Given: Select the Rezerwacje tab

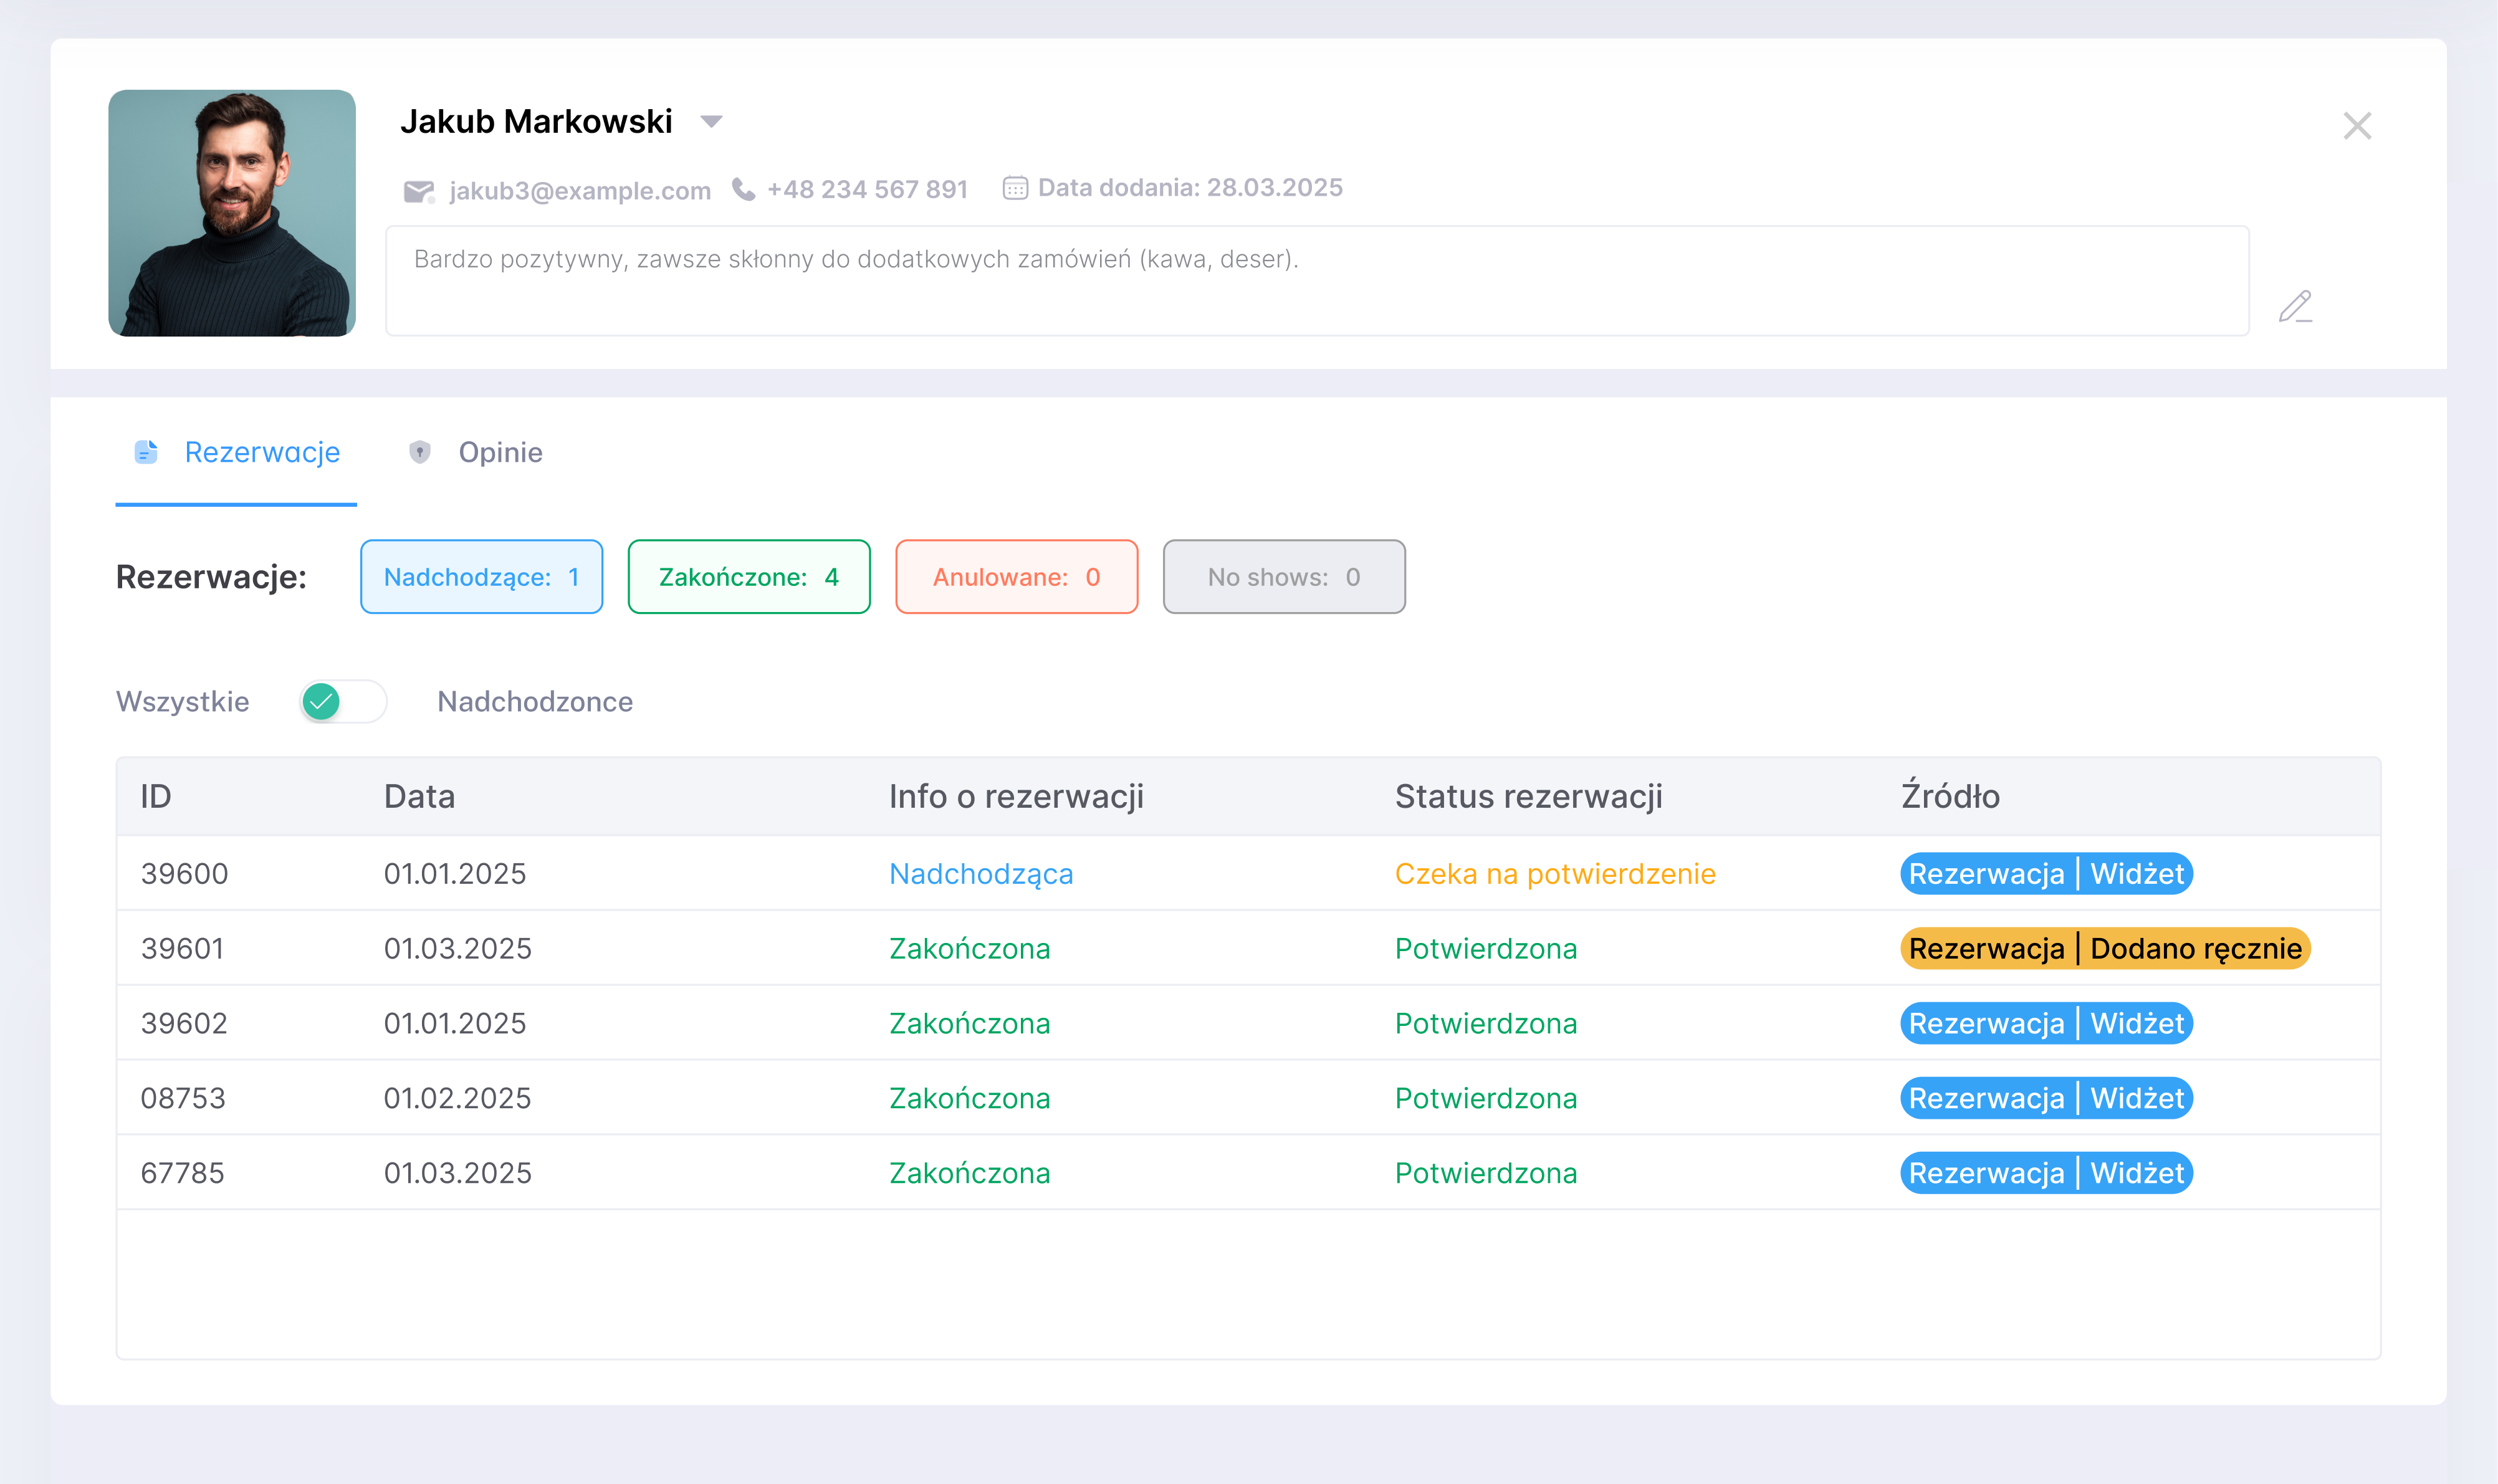Looking at the screenshot, I should pyautogui.click(x=262, y=452).
